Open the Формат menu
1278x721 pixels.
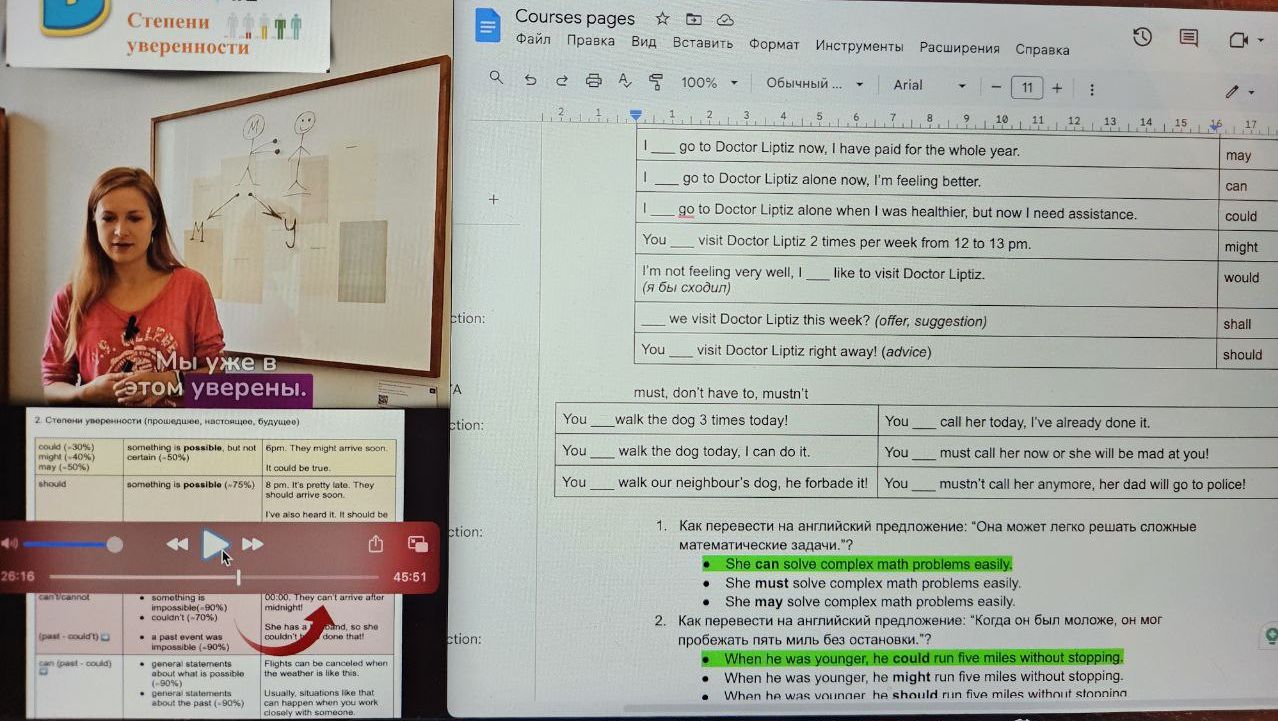pos(774,45)
